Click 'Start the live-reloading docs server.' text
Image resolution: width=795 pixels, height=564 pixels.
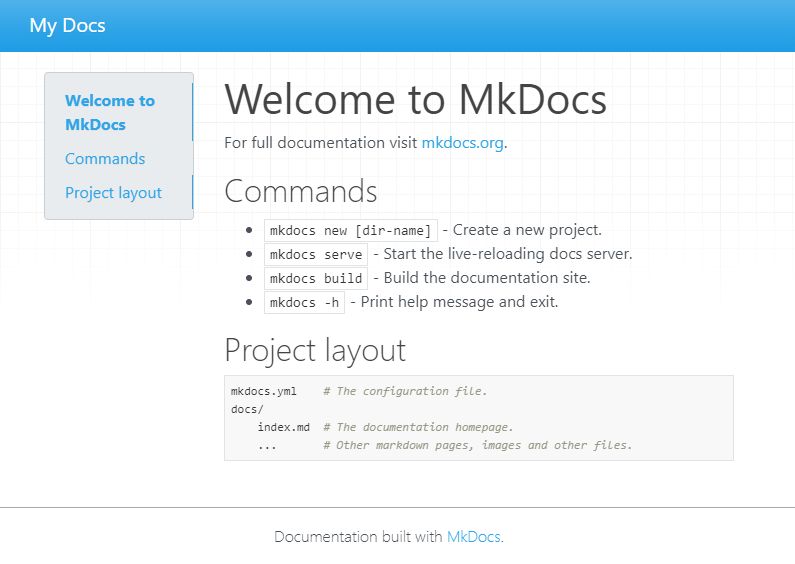(x=508, y=254)
